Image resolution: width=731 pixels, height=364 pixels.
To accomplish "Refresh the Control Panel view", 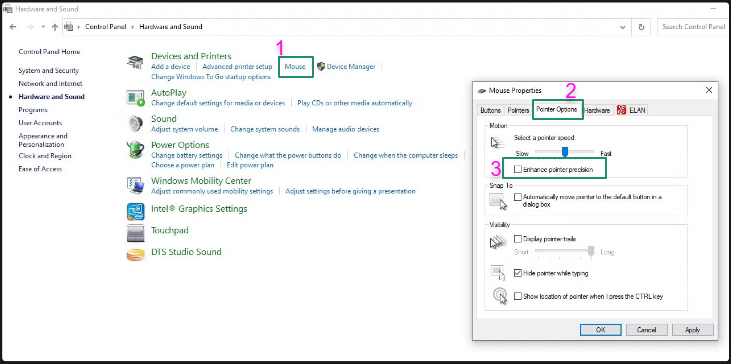I will coord(641,27).
